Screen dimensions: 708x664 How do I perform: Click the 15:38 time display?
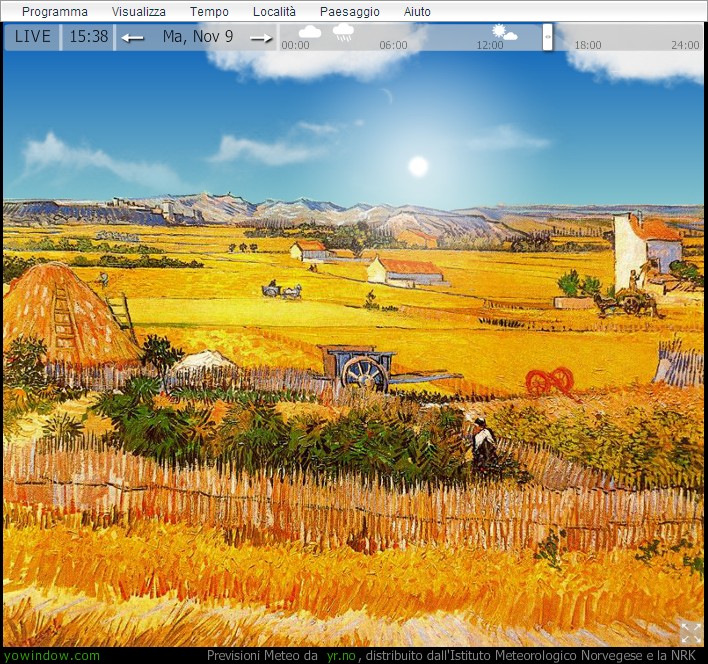click(x=88, y=36)
